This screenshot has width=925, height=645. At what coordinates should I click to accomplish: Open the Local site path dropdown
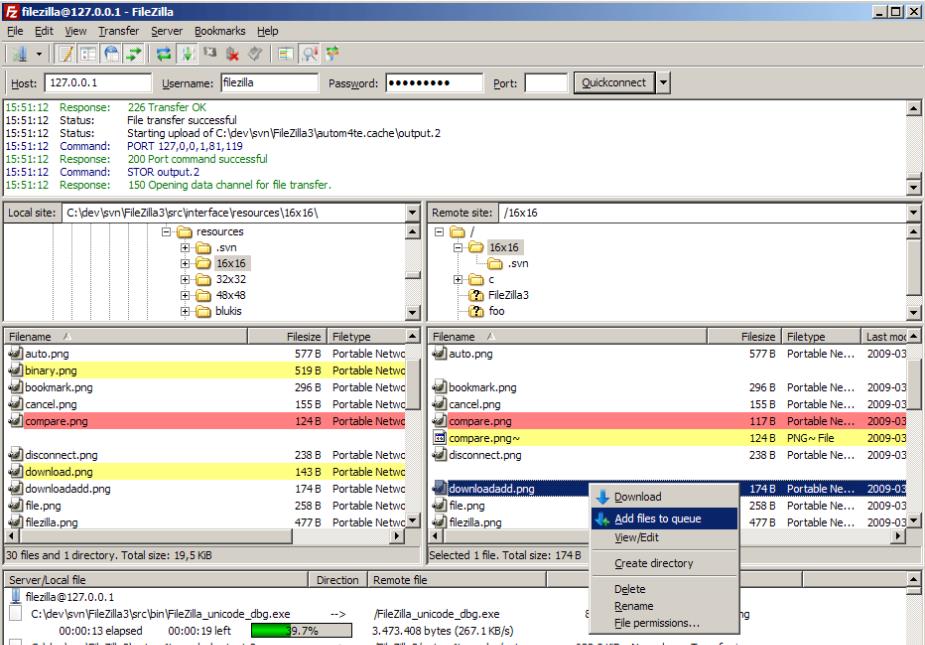pyautogui.click(x=414, y=212)
